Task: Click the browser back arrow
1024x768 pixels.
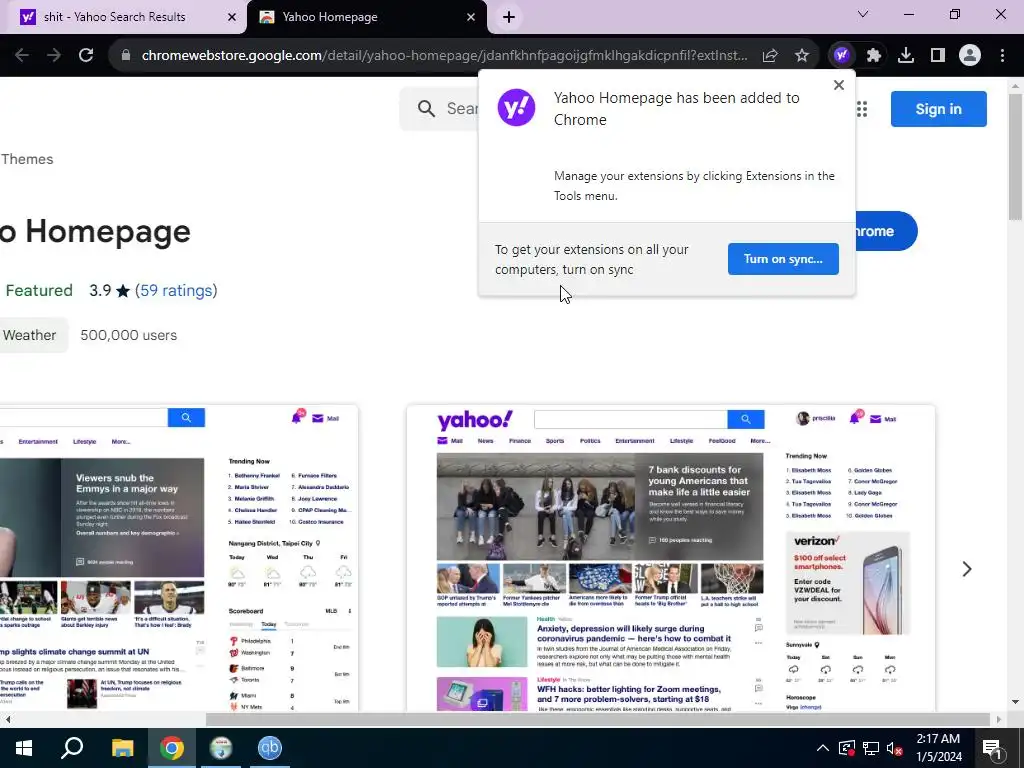Action: click(22, 56)
